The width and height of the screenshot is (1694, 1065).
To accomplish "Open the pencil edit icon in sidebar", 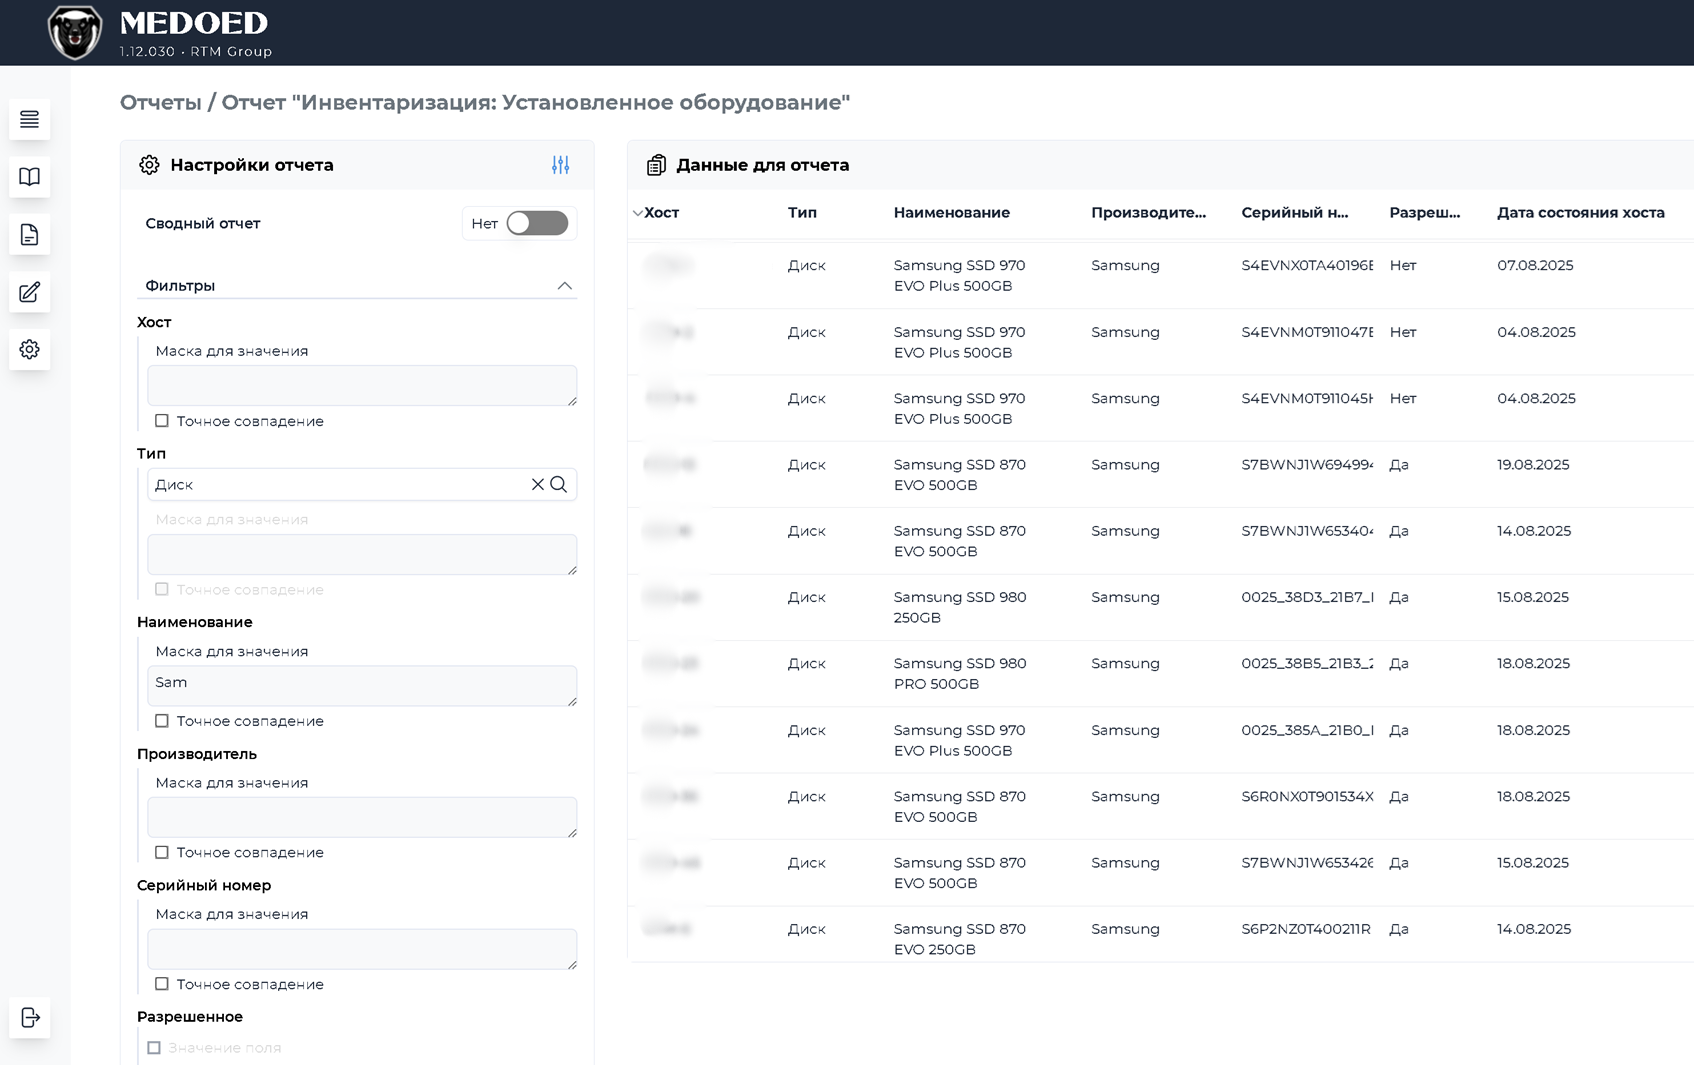I will click(x=30, y=292).
